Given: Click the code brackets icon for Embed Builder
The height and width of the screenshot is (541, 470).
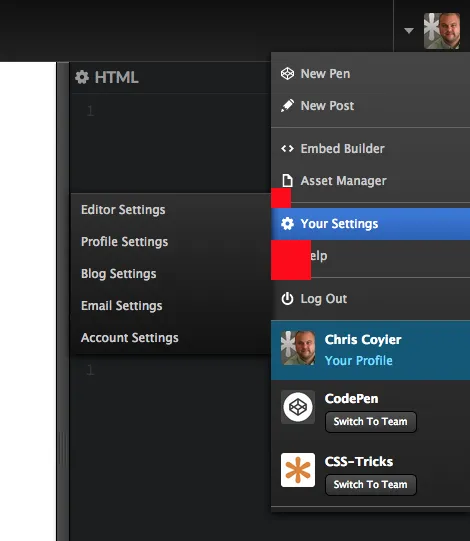Looking at the screenshot, I should coord(287,149).
